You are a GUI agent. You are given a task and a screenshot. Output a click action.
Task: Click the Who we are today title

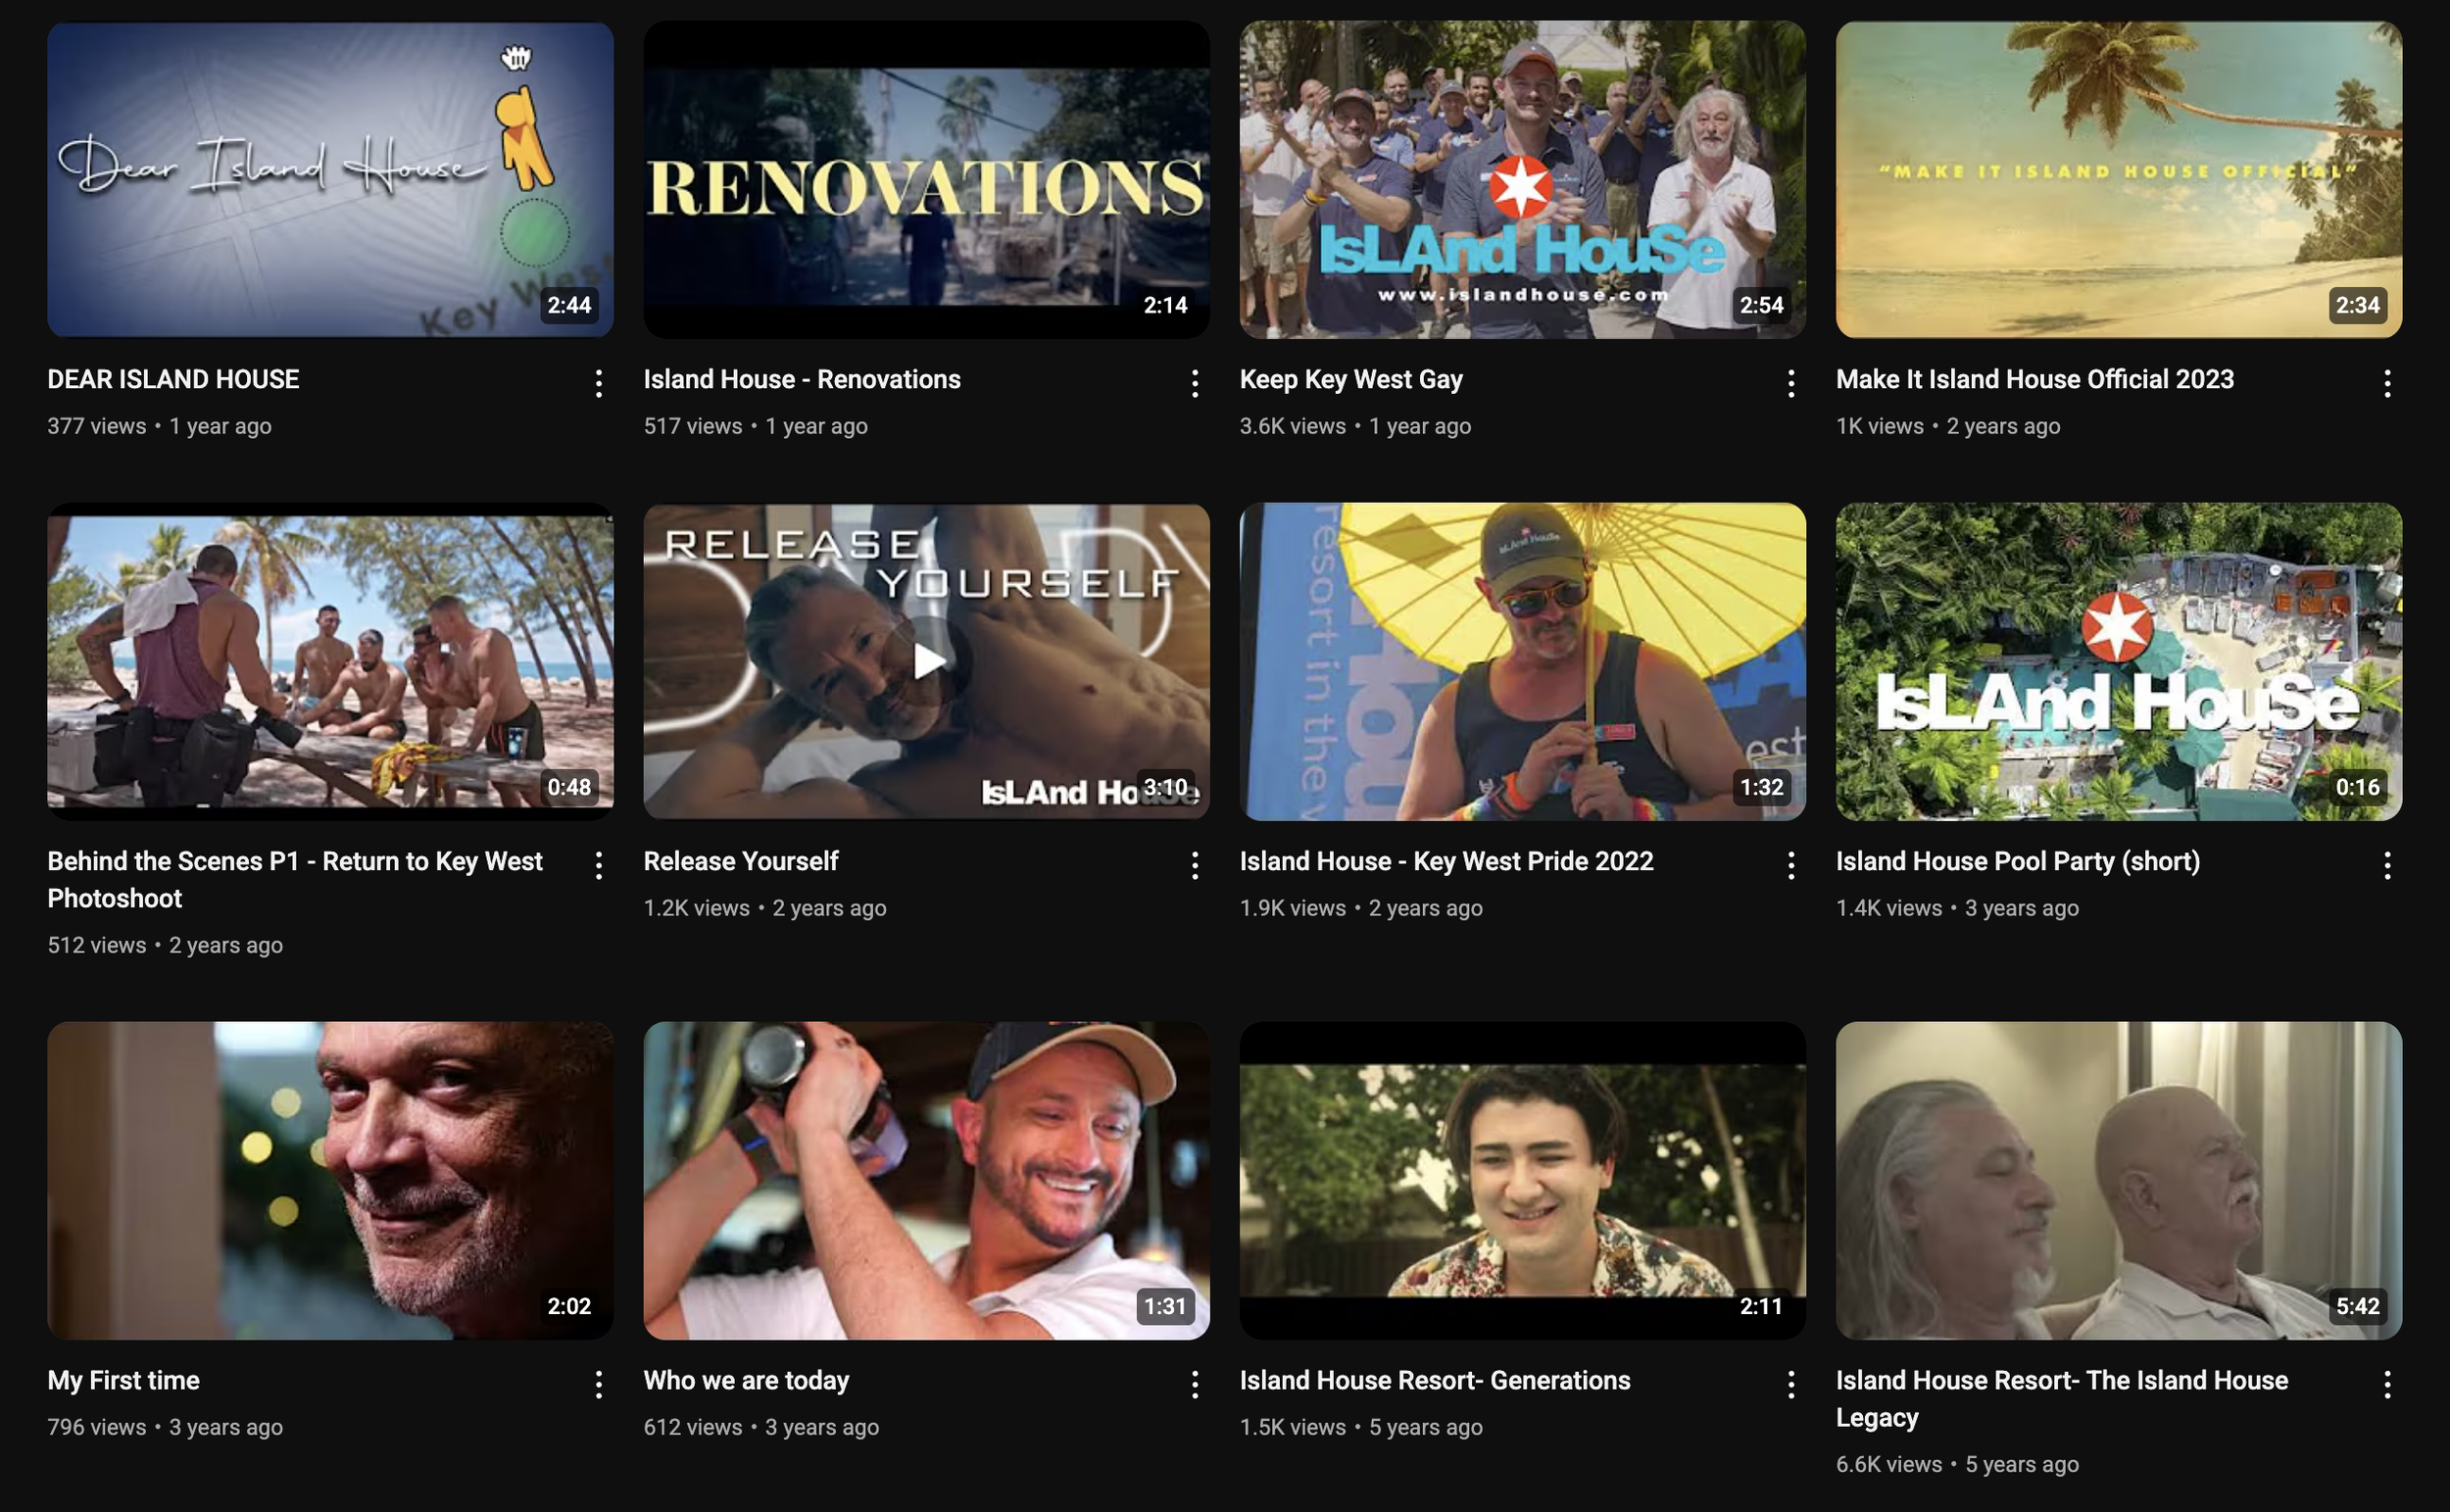[x=747, y=1380]
